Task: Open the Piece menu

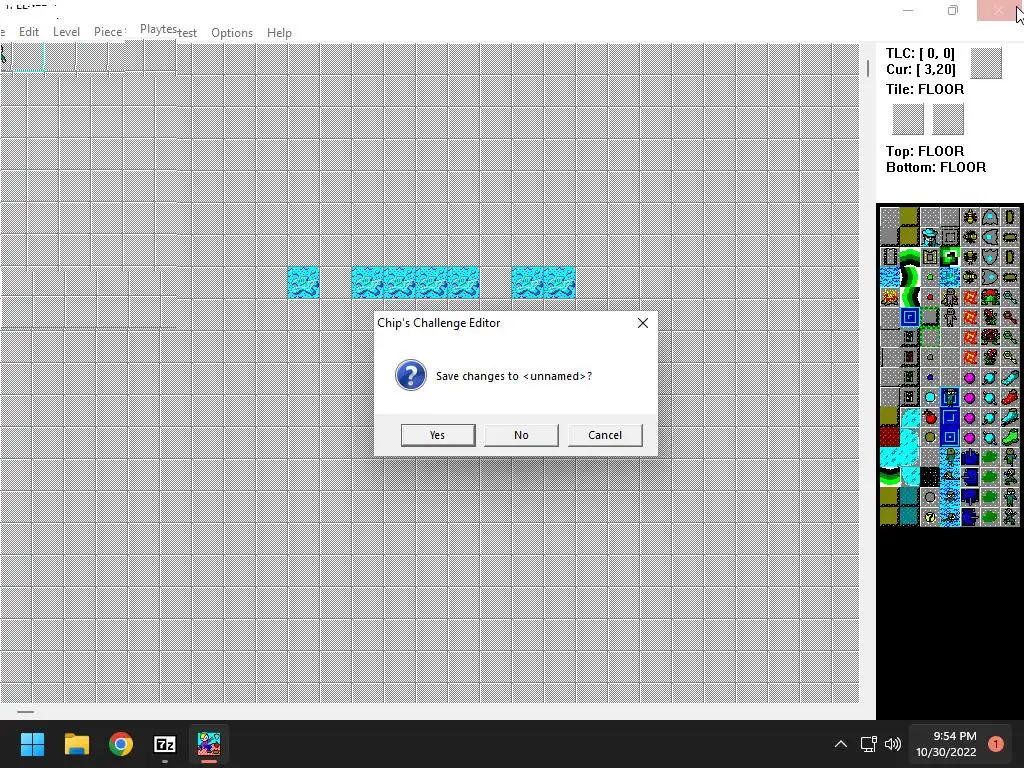Action: (108, 31)
